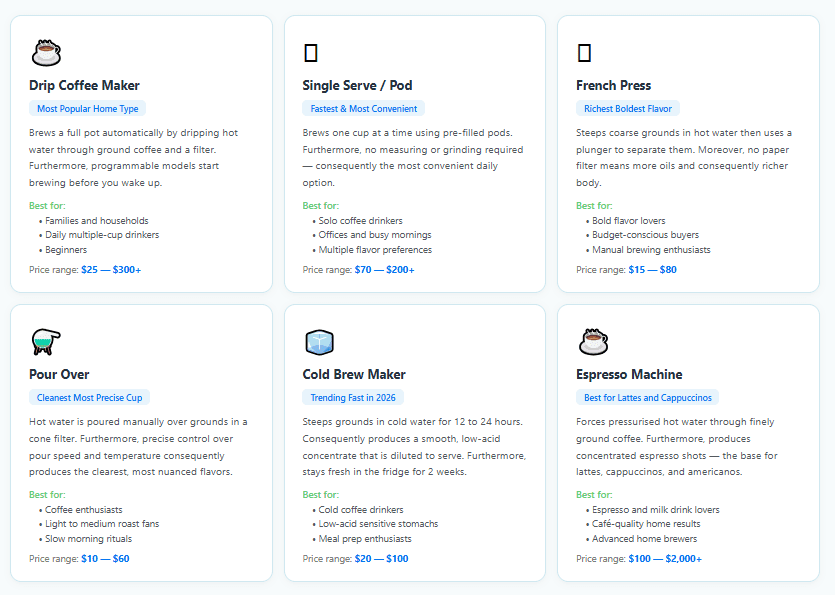Image resolution: width=835 pixels, height=595 pixels.
Task: Select the Drip Coffee Maker heading
Action: coord(84,85)
